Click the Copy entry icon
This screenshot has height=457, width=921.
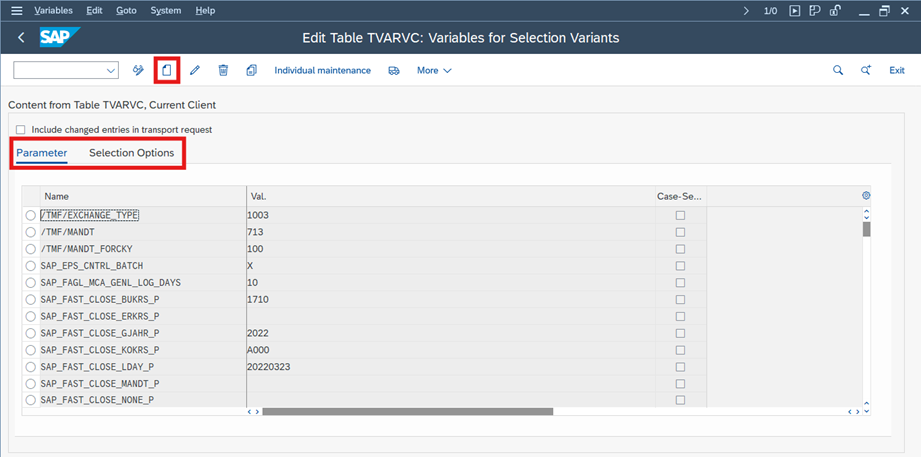click(x=251, y=70)
